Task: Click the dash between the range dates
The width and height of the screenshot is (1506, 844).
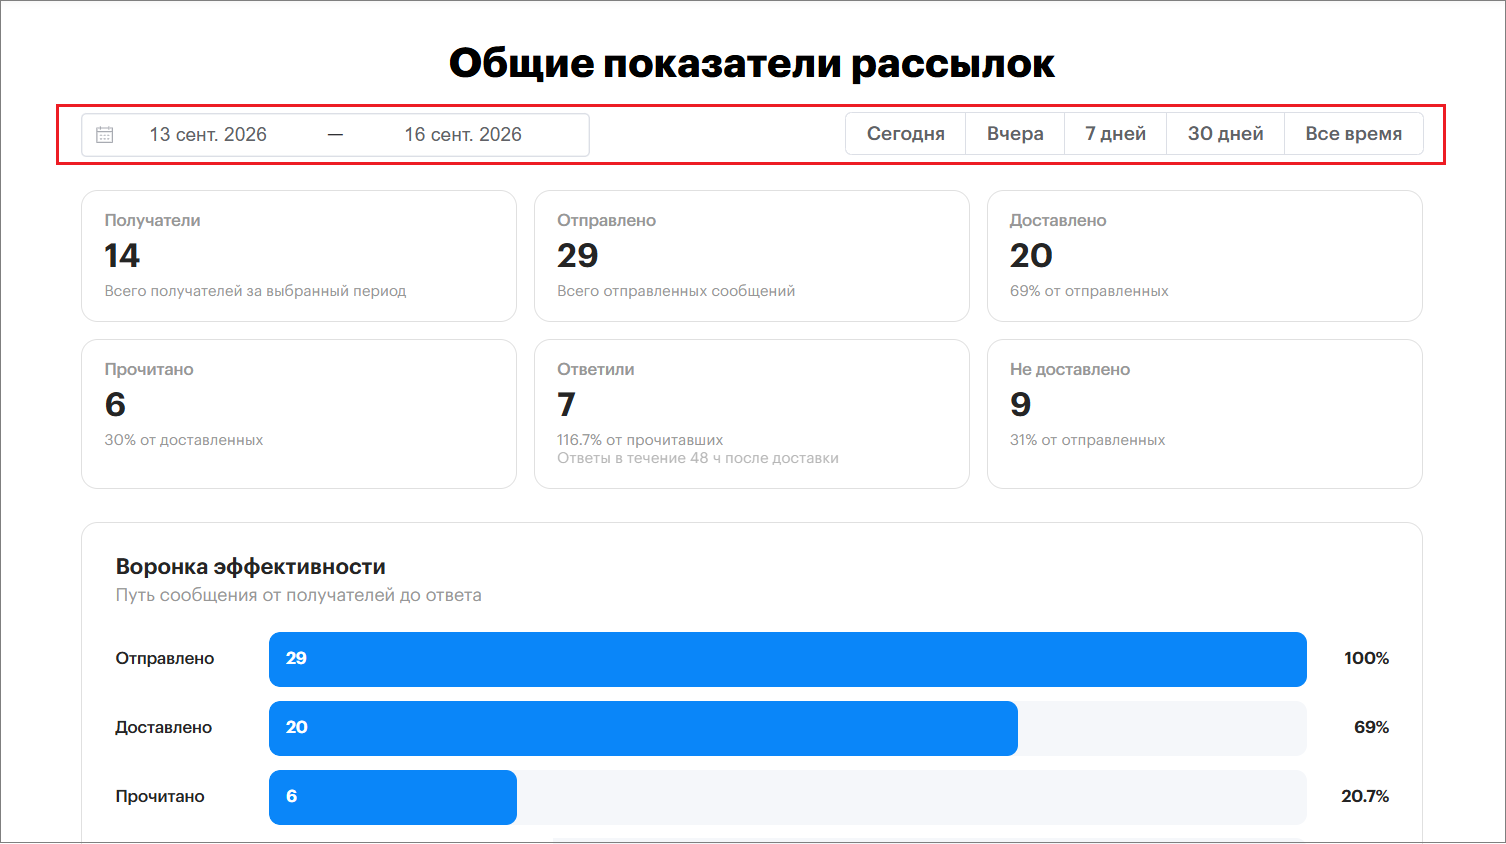Action: tap(336, 135)
